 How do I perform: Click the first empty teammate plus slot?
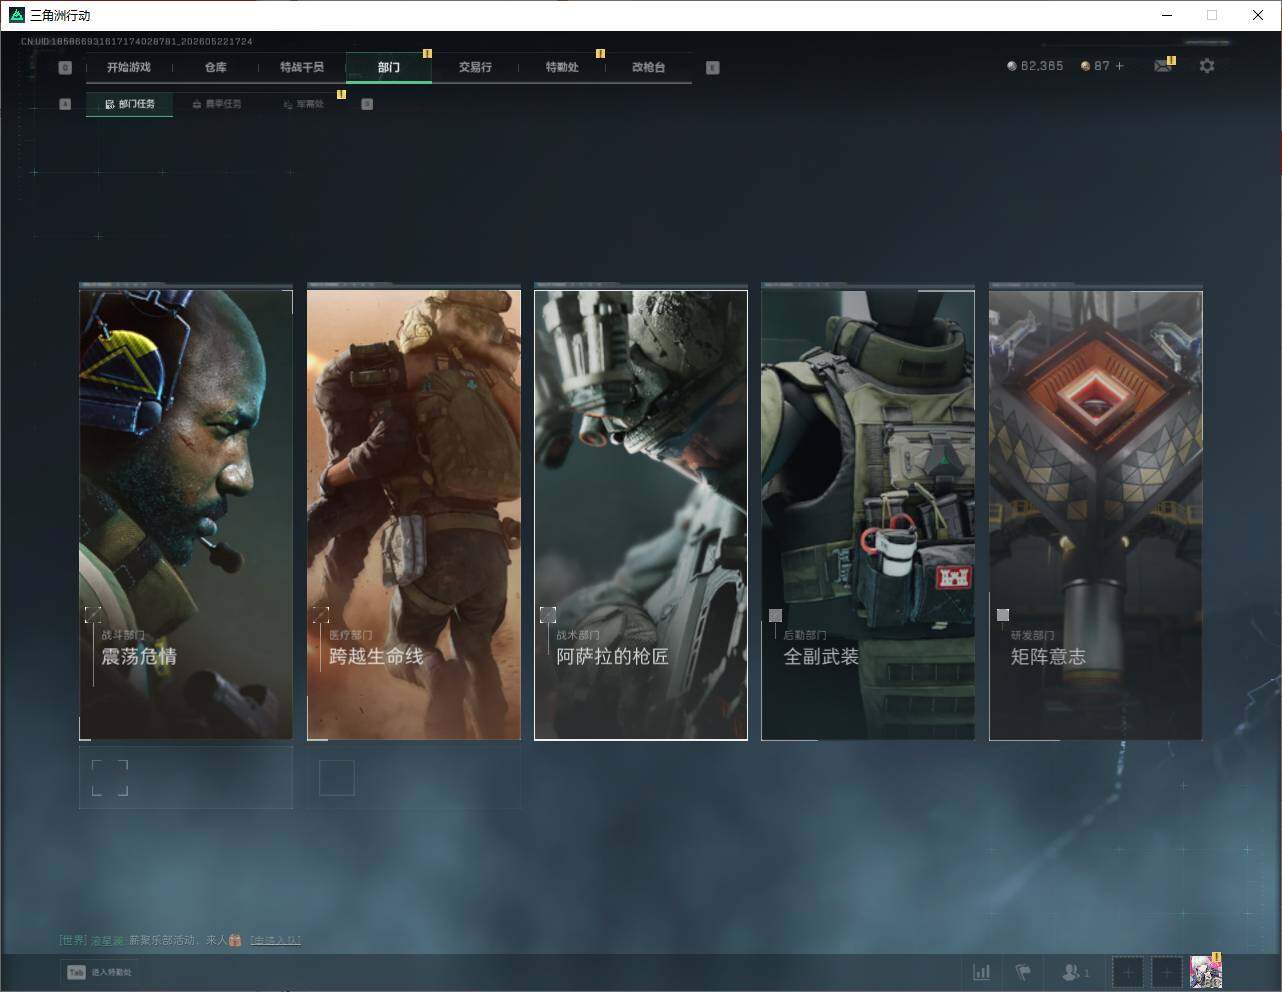click(x=1127, y=972)
